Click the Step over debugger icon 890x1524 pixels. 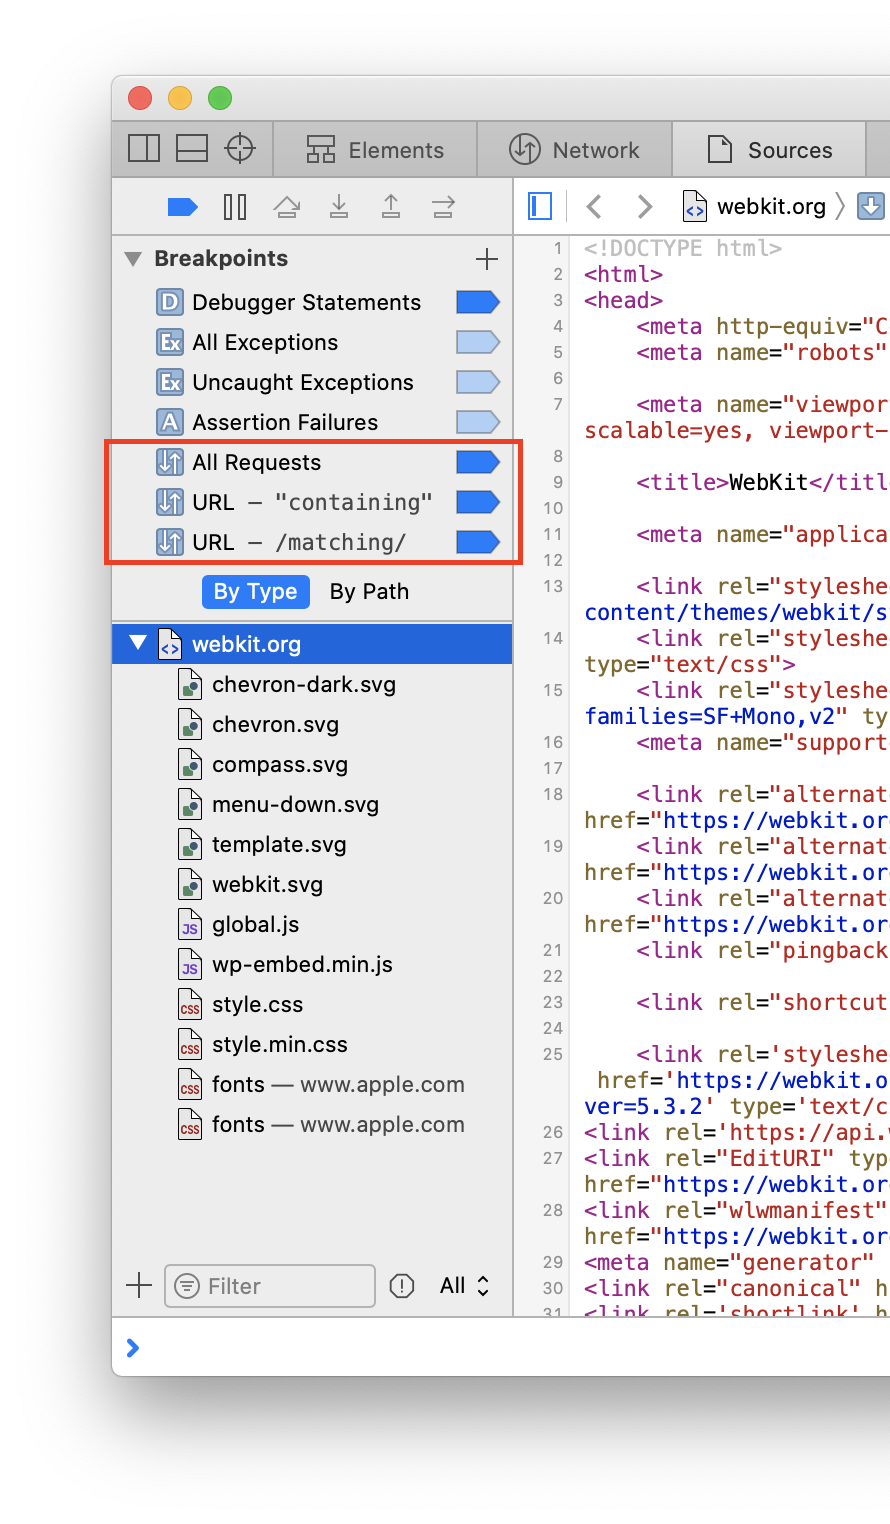click(x=287, y=207)
